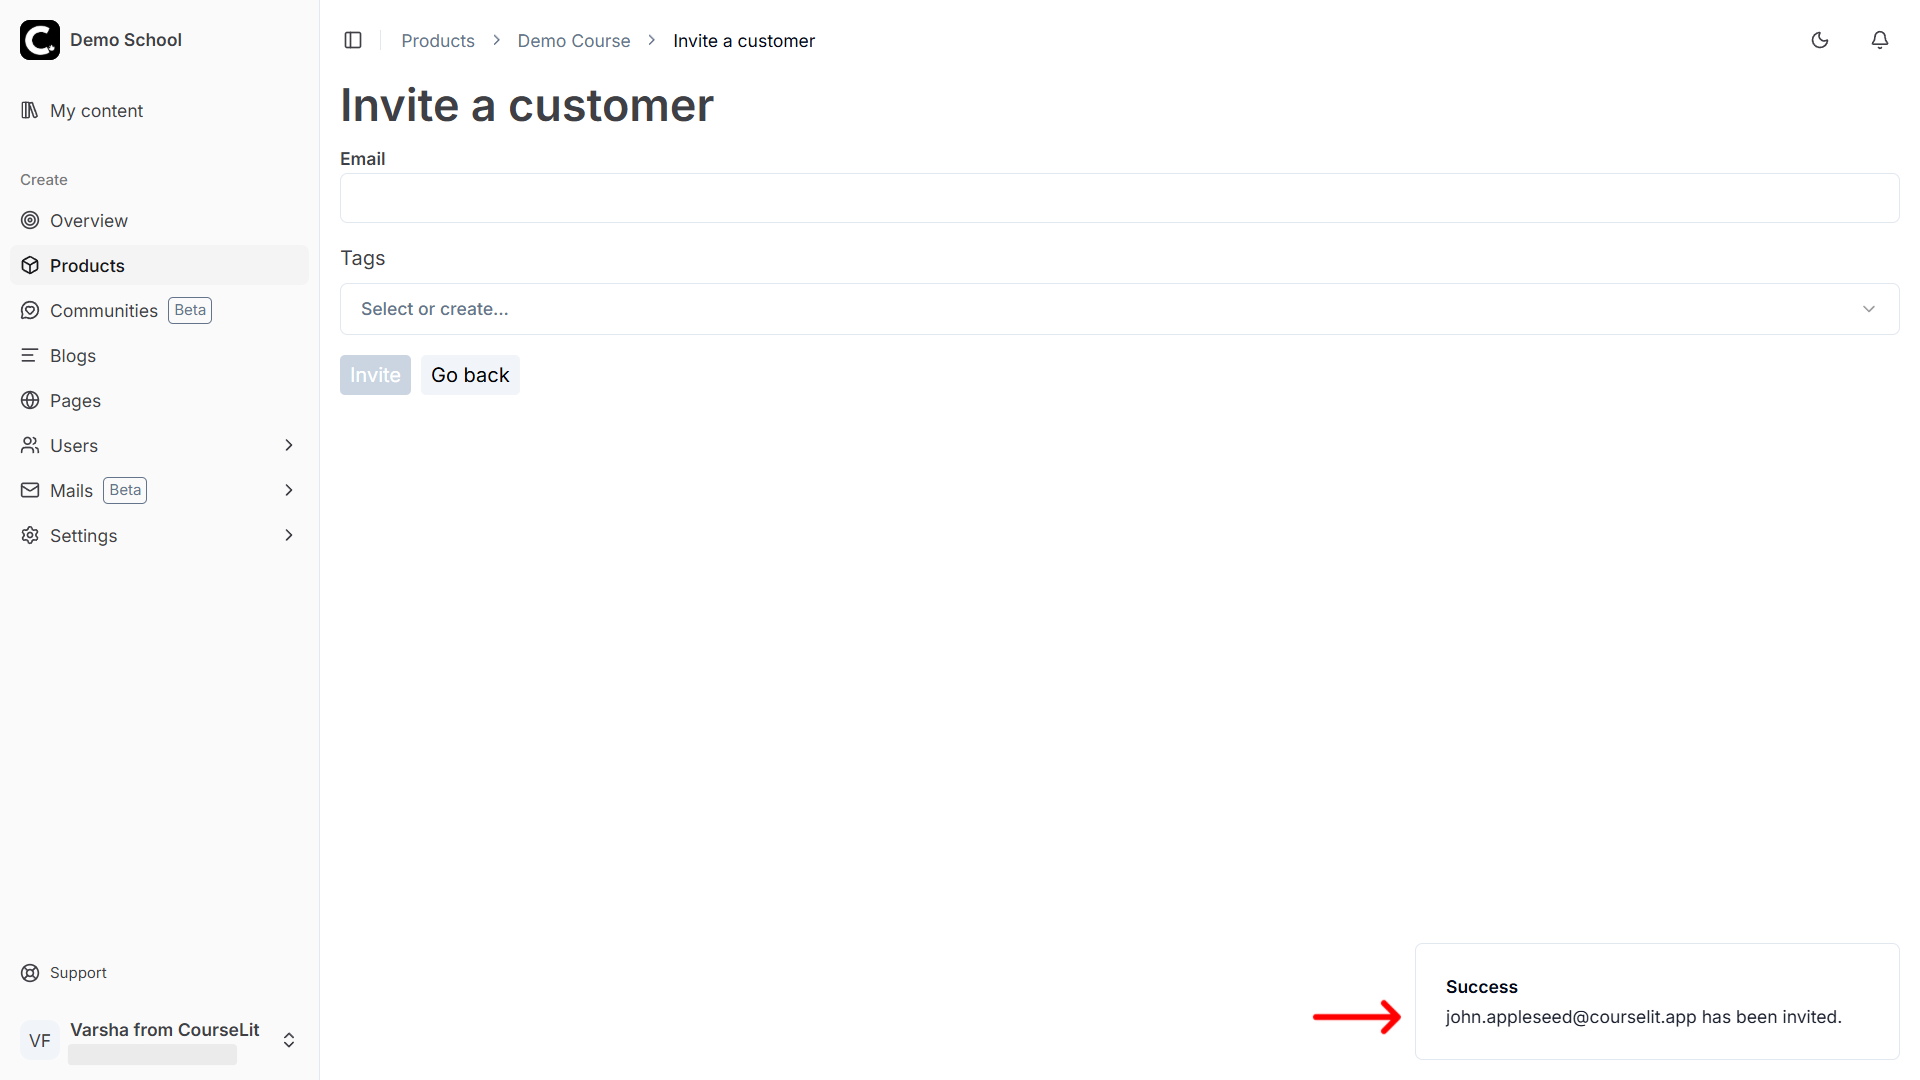The height and width of the screenshot is (1080, 1920).
Task: Collapse the sidebar using the panel toggle
Action: (x=353, y=40)
